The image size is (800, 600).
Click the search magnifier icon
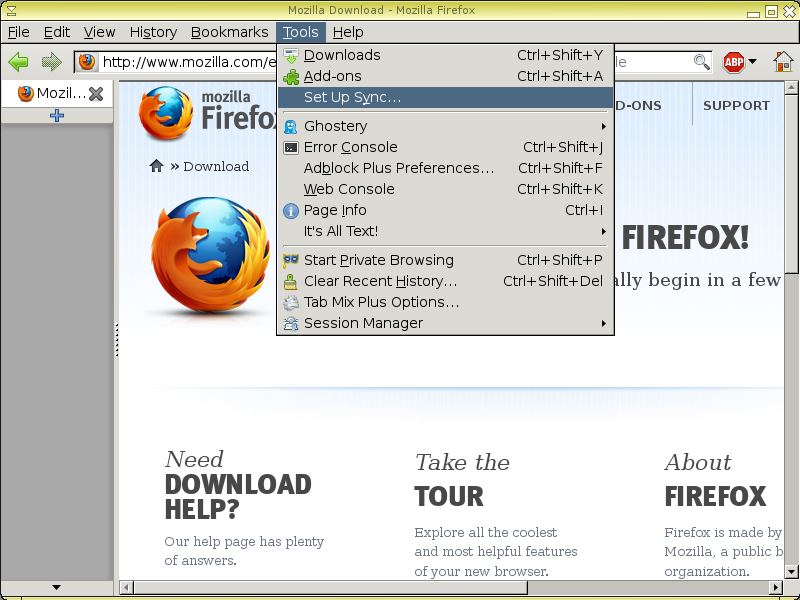tap(702, 62)
